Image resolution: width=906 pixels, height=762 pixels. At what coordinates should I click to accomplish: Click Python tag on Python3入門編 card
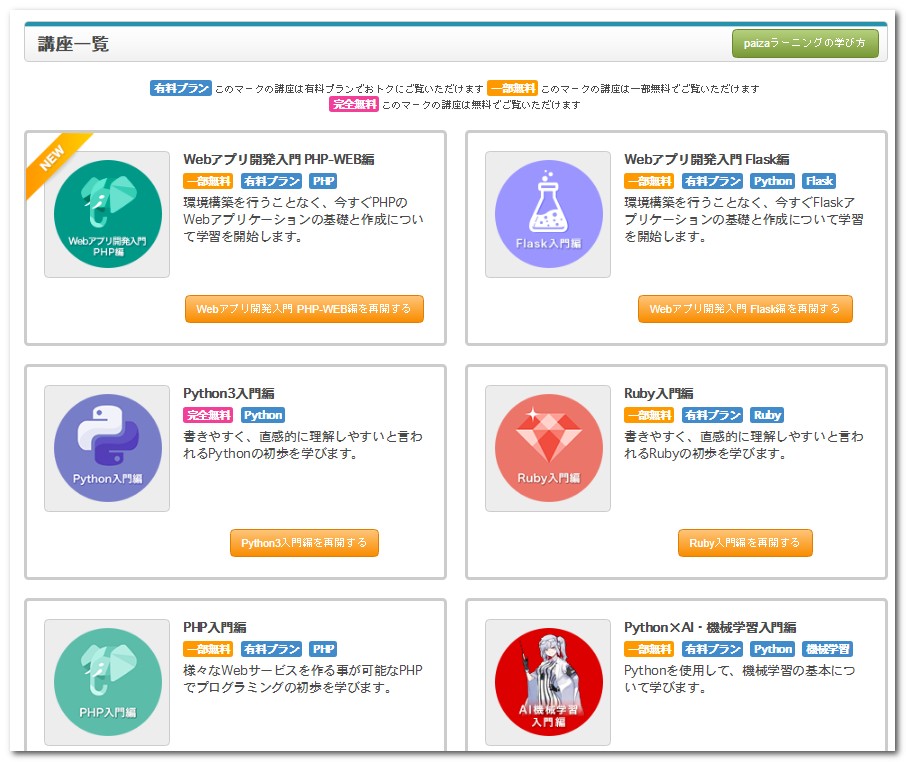coord(262,415)
